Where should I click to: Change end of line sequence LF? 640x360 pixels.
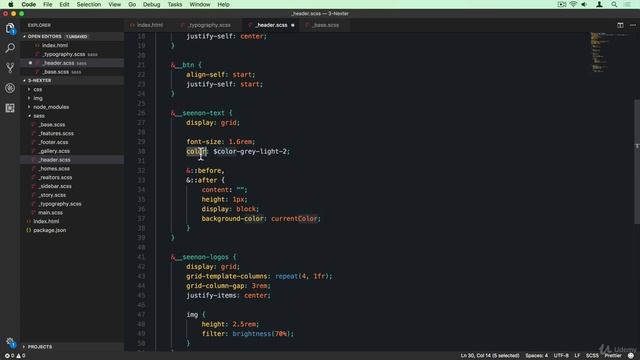coord(577,356)
